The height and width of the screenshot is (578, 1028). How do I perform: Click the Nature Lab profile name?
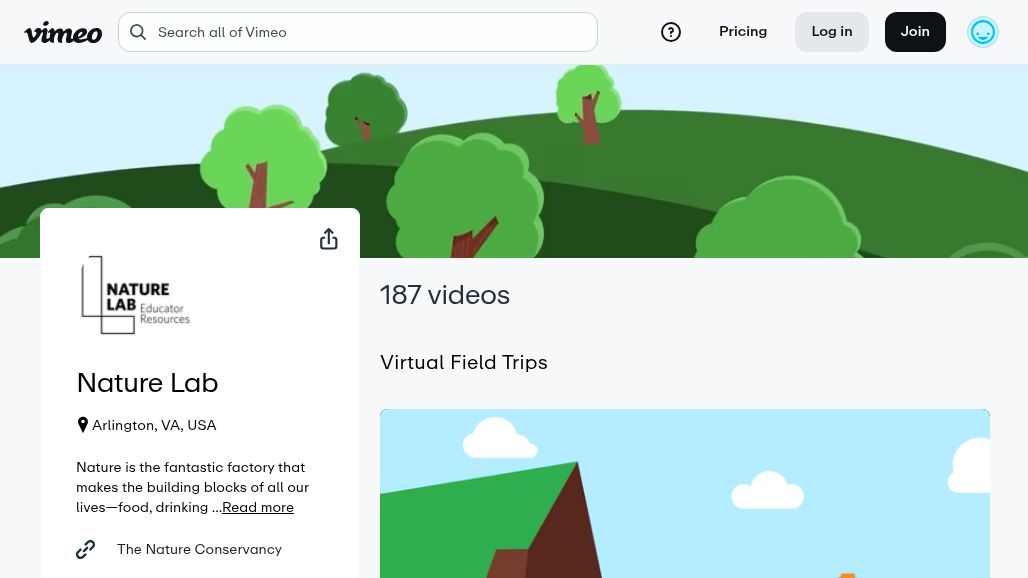click(x=147, y=382)
